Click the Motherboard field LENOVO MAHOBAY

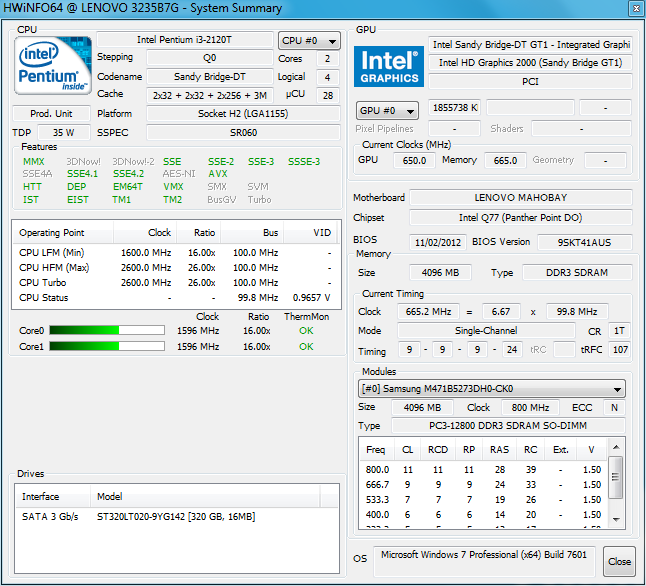coord(520,198)
